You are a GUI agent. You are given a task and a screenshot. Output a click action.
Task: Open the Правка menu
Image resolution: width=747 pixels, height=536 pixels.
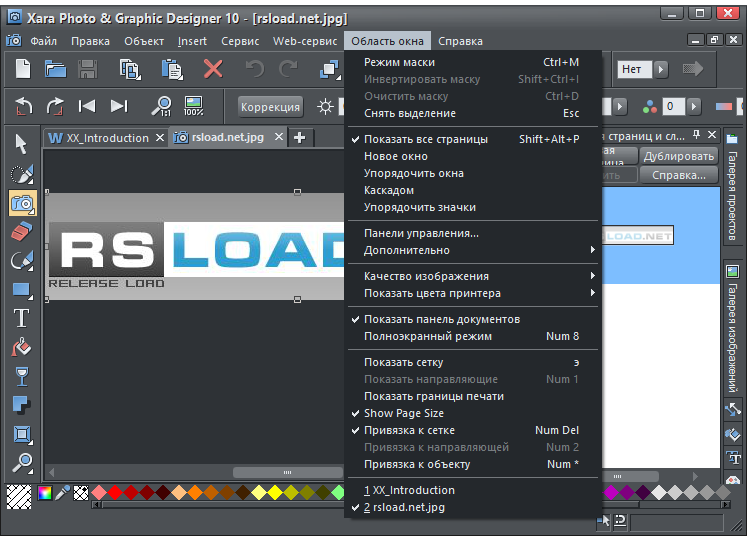pyautogui.click(x=90, y=41)
